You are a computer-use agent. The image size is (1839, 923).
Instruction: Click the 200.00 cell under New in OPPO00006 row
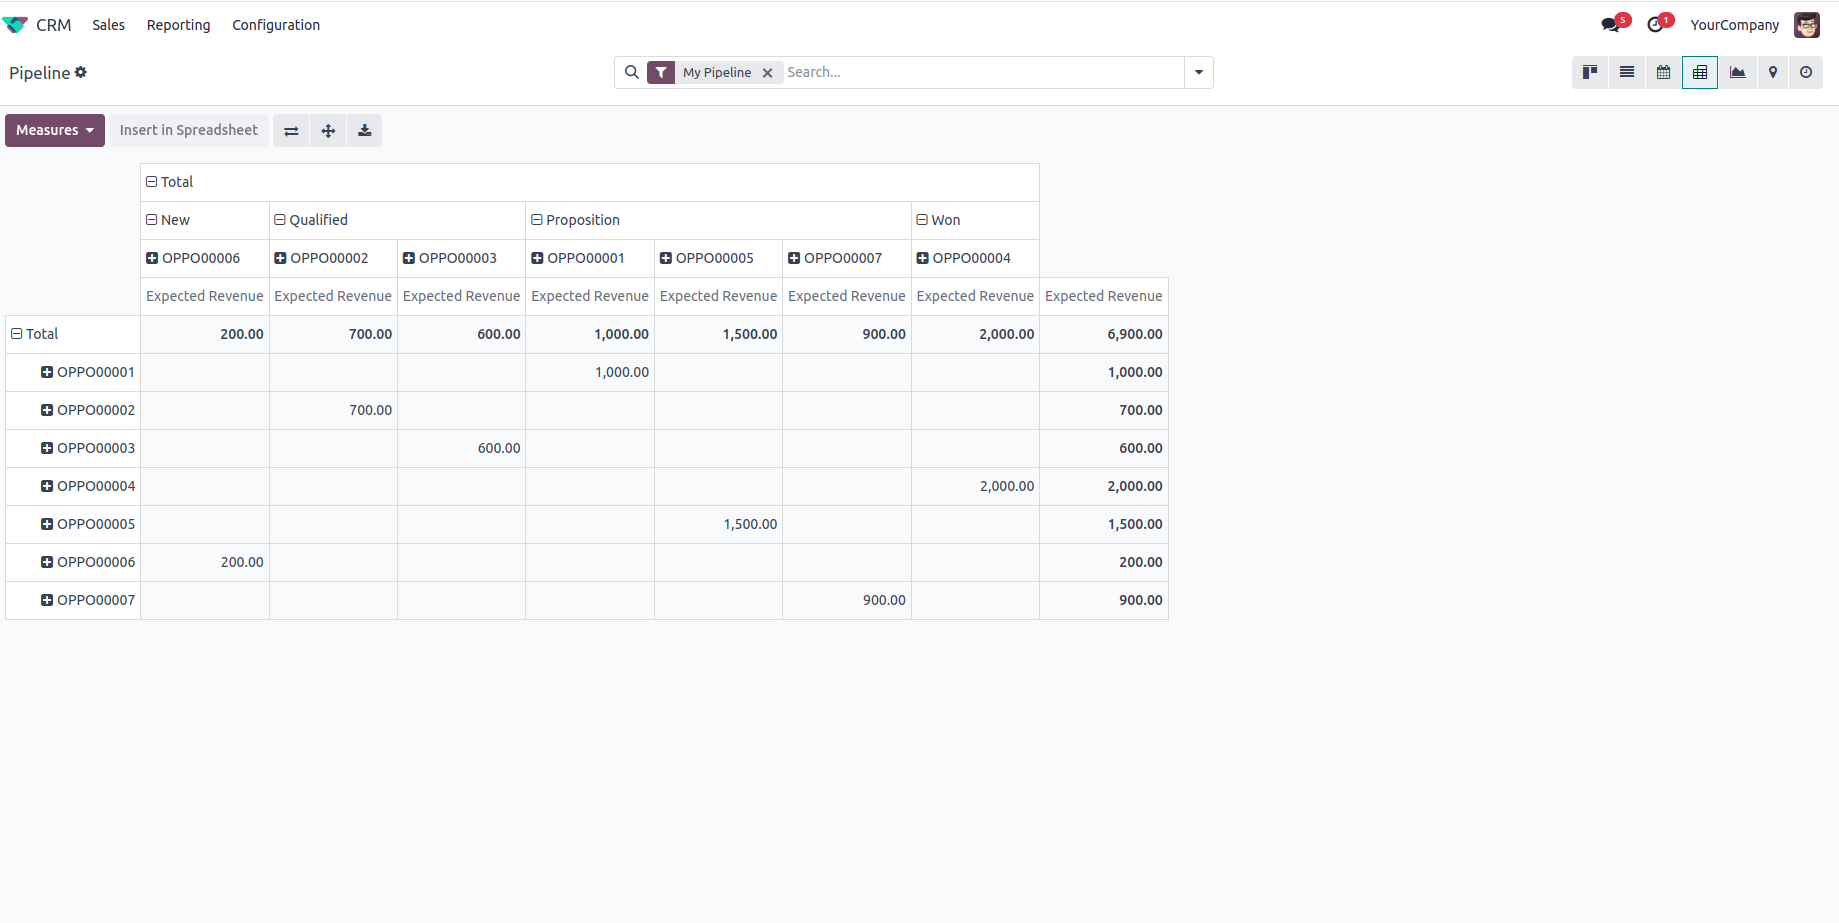coord(205,562)
